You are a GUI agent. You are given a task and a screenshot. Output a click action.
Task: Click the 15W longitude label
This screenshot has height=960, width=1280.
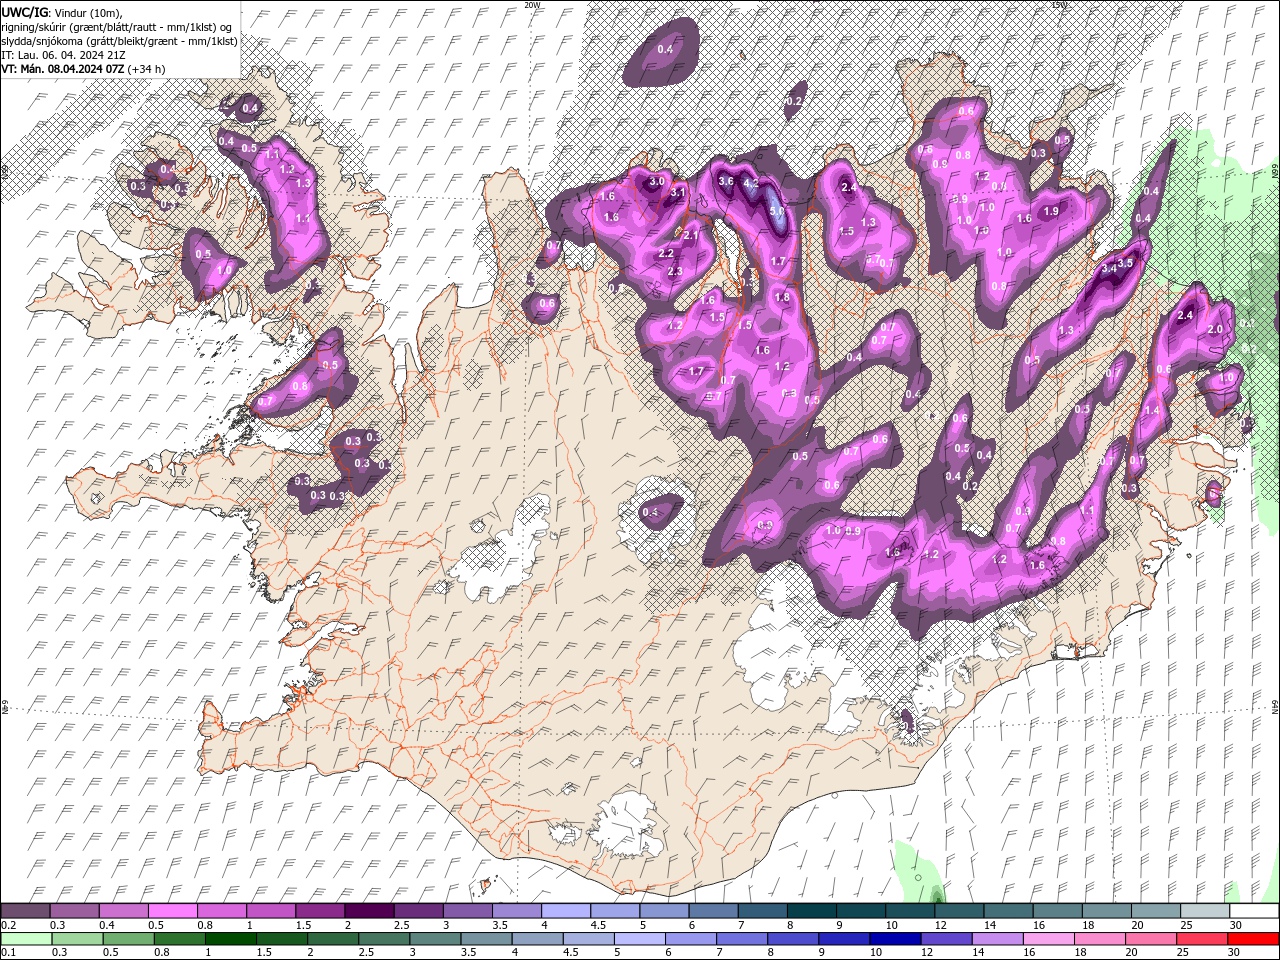click(1060, 5)
